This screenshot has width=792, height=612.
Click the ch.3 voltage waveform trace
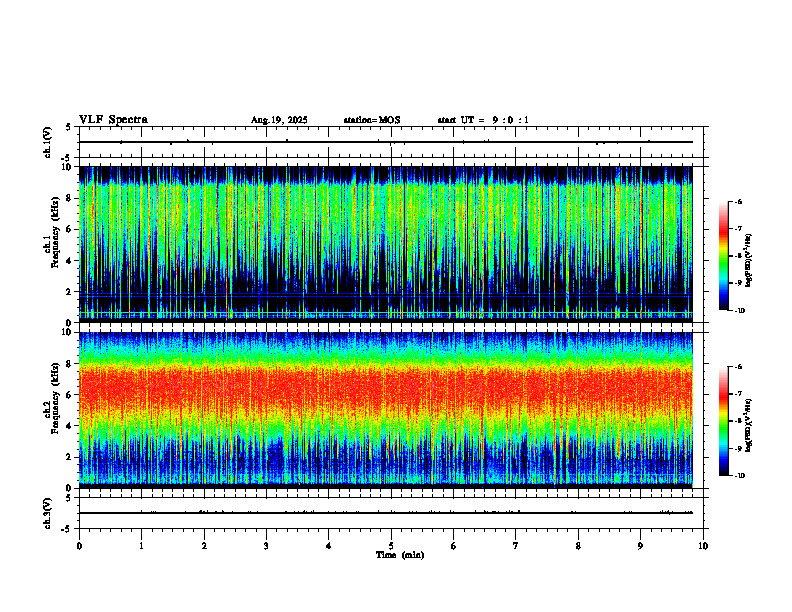(x=386, y=513)
